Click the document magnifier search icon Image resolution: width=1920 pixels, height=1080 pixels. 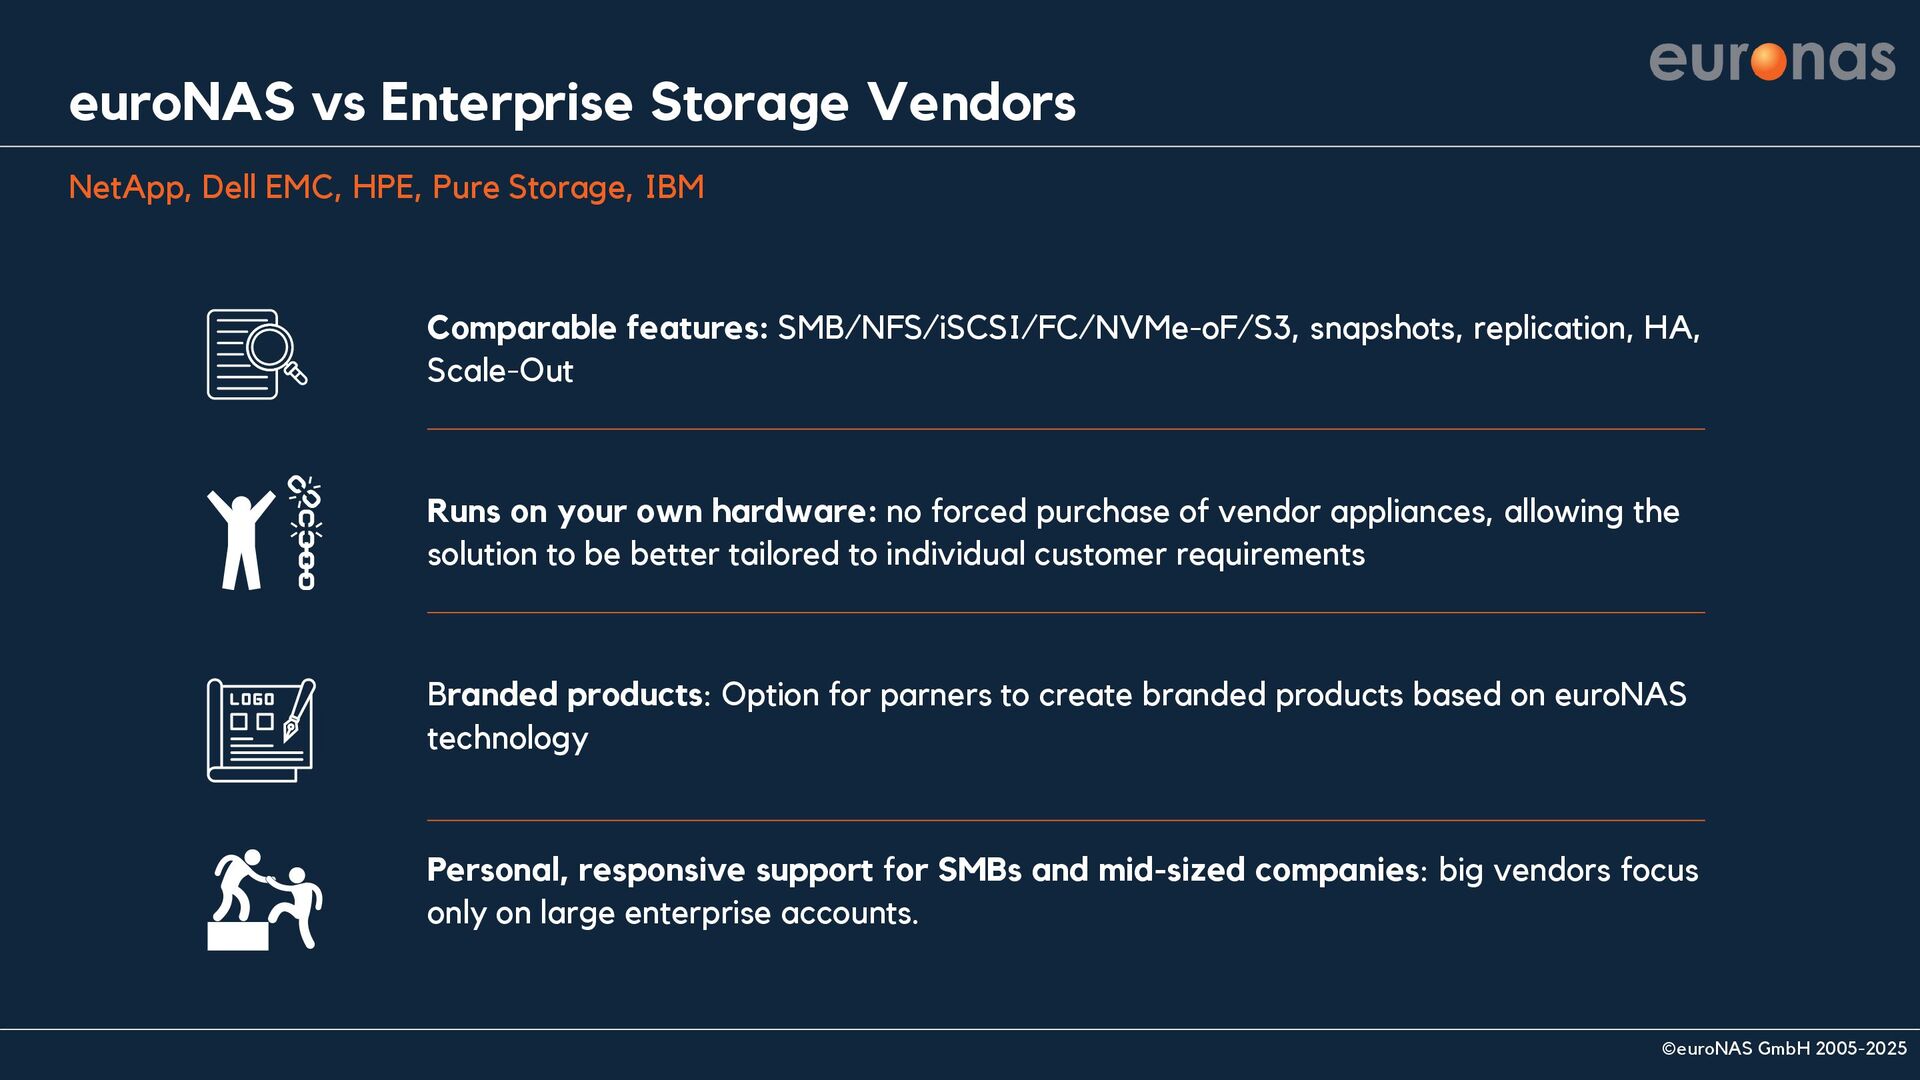tap(257, 354)
